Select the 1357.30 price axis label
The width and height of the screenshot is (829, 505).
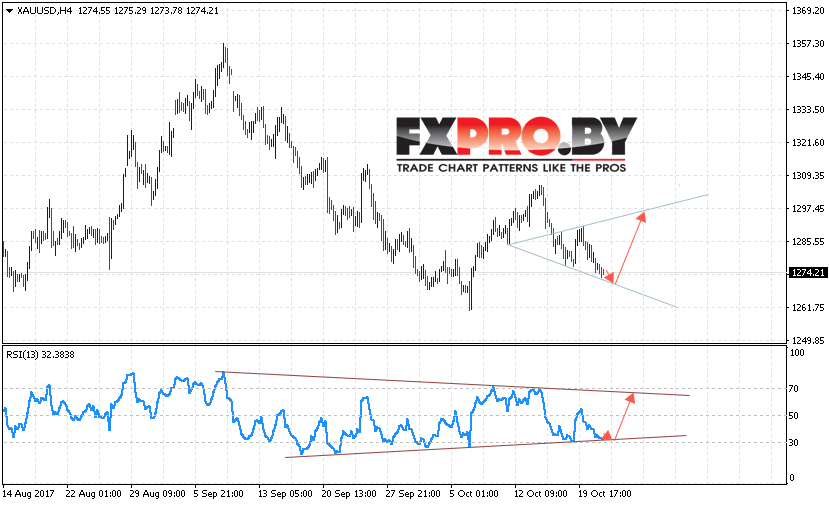(808, 44)
